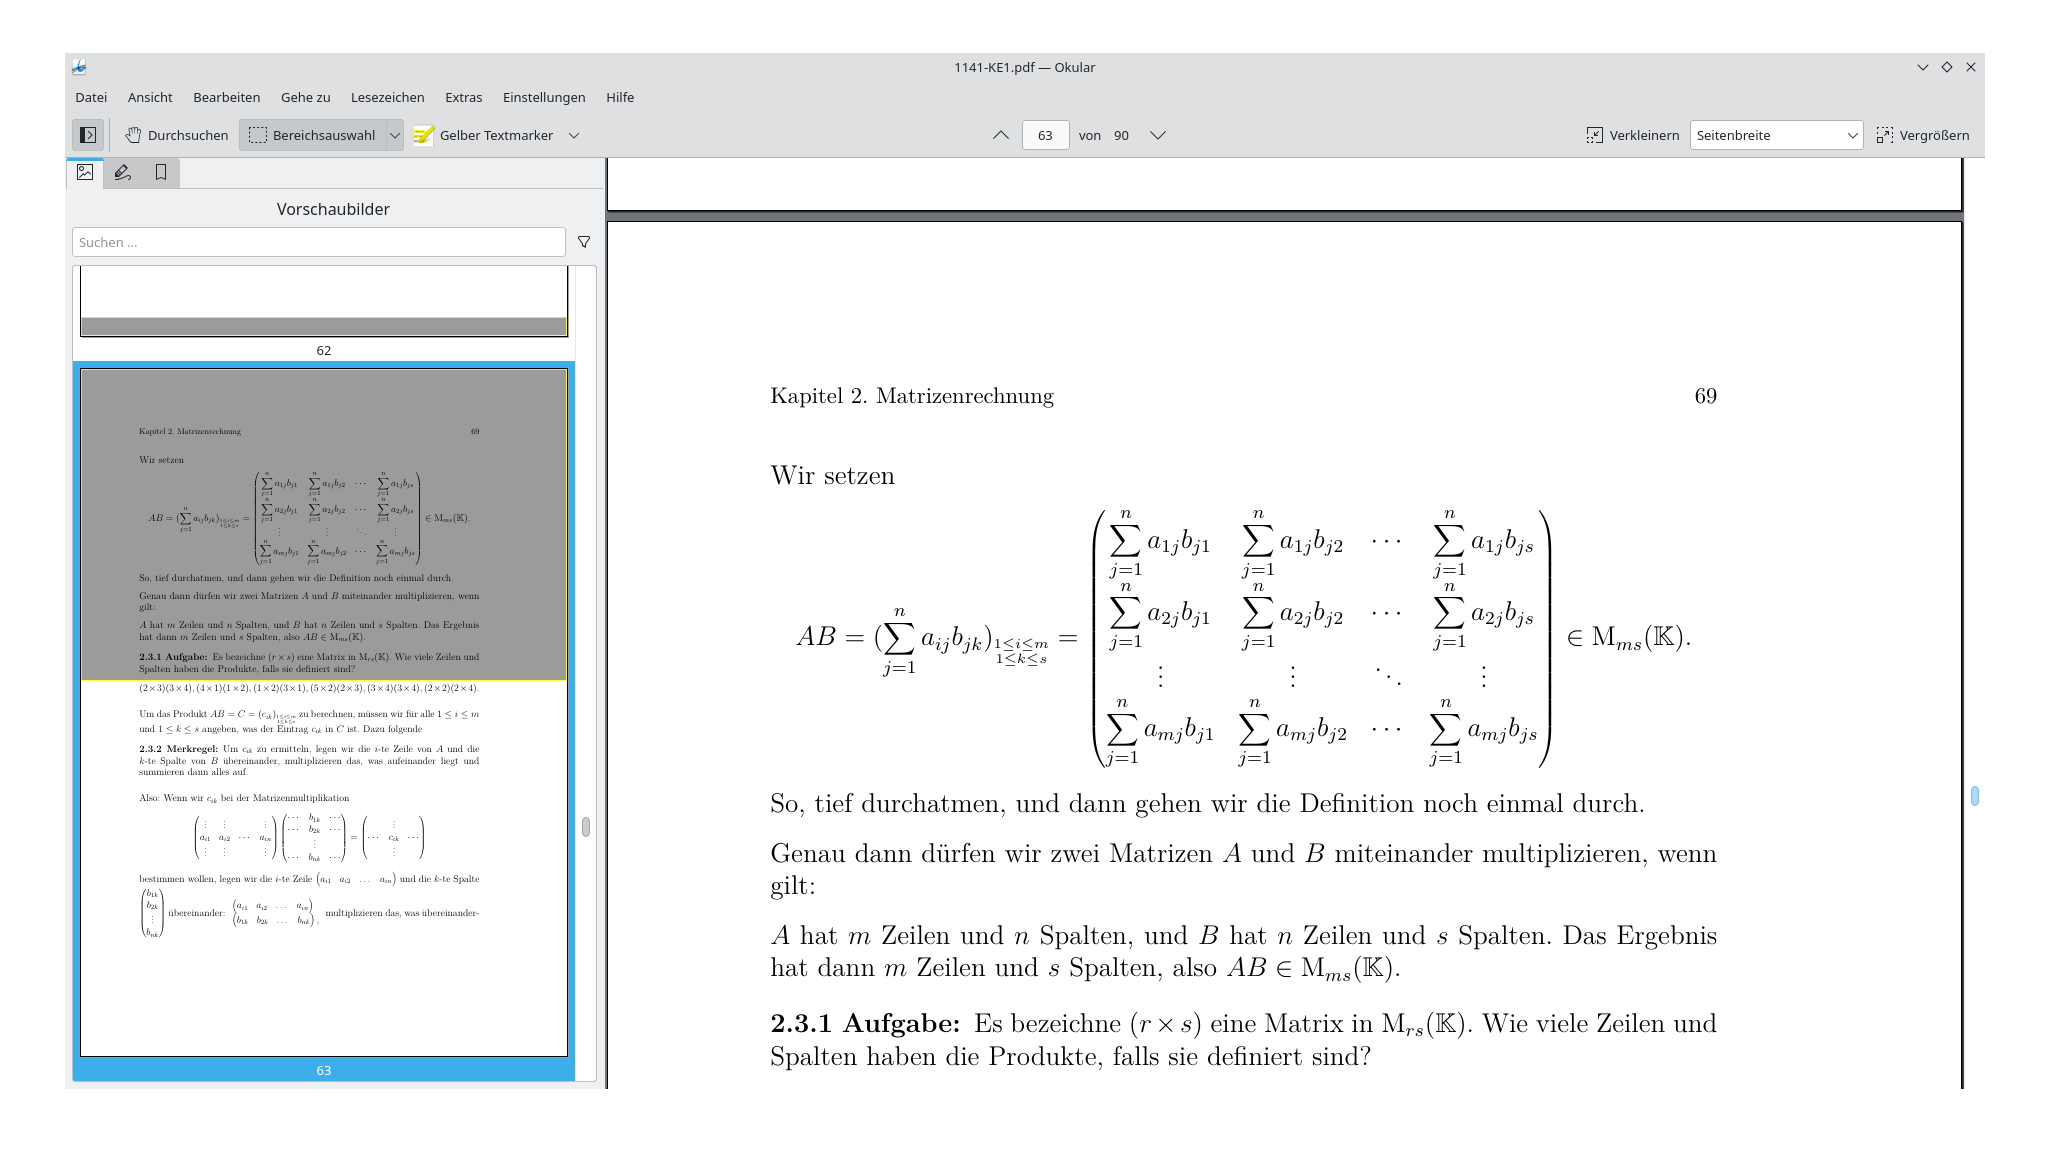This screenshot has width=2050, height=1166.
Task: Select the Durchsuchen hand tool
Action: (x=177, y=134)
